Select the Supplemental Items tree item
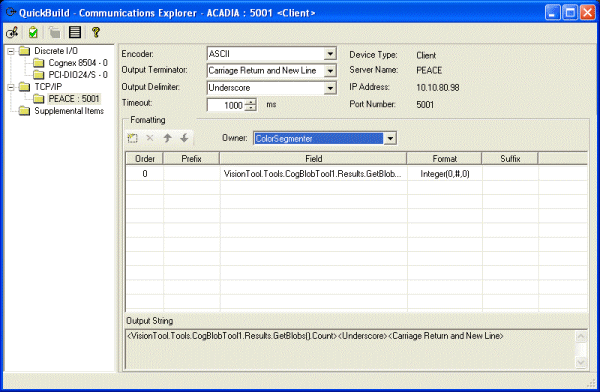 point(69,111)
